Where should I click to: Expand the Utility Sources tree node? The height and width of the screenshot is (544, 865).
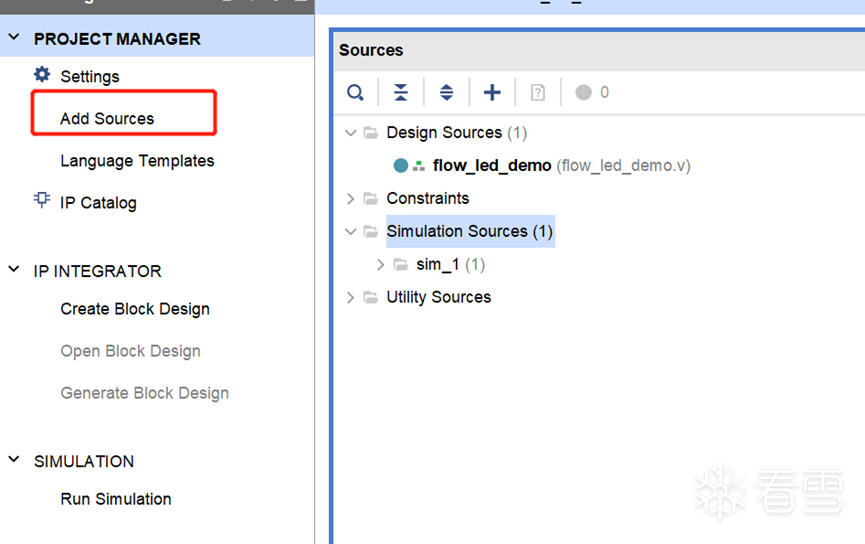[350, 298]
